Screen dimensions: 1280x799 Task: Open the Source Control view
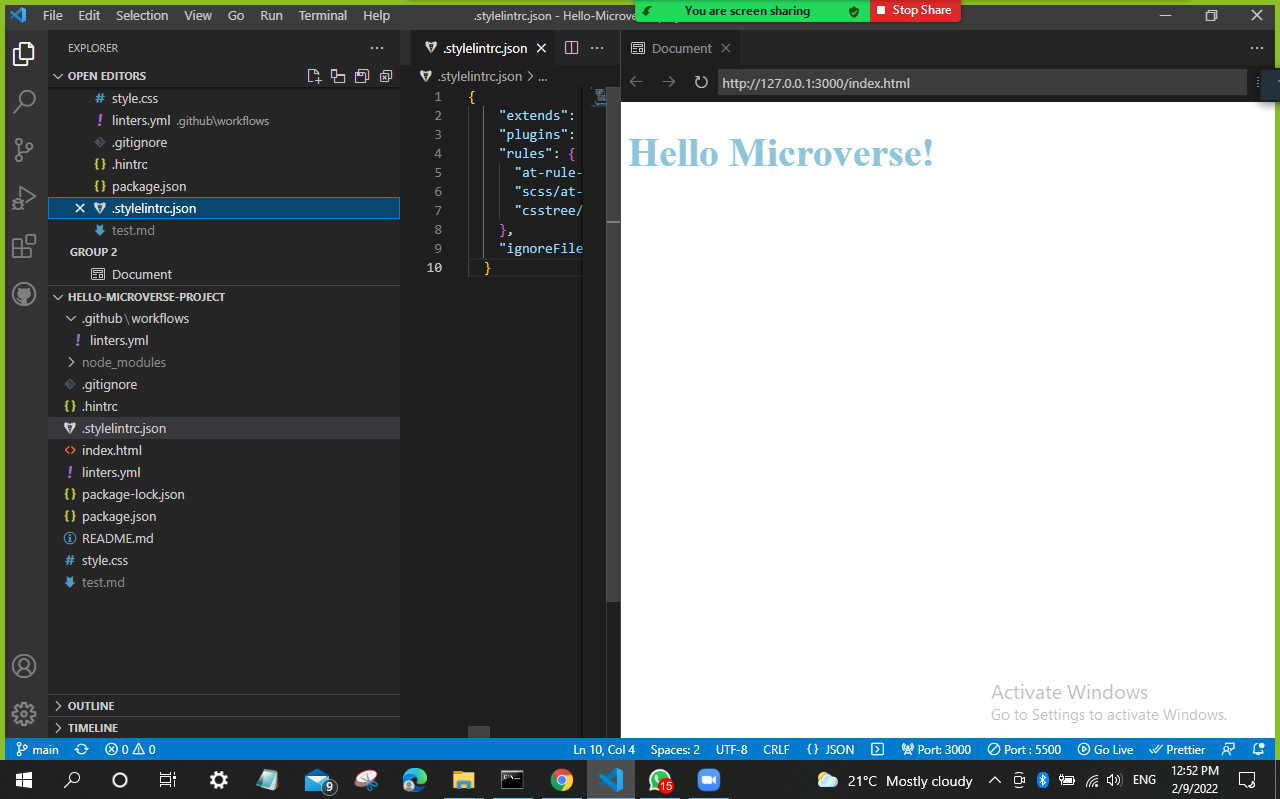tap(25, 149)
